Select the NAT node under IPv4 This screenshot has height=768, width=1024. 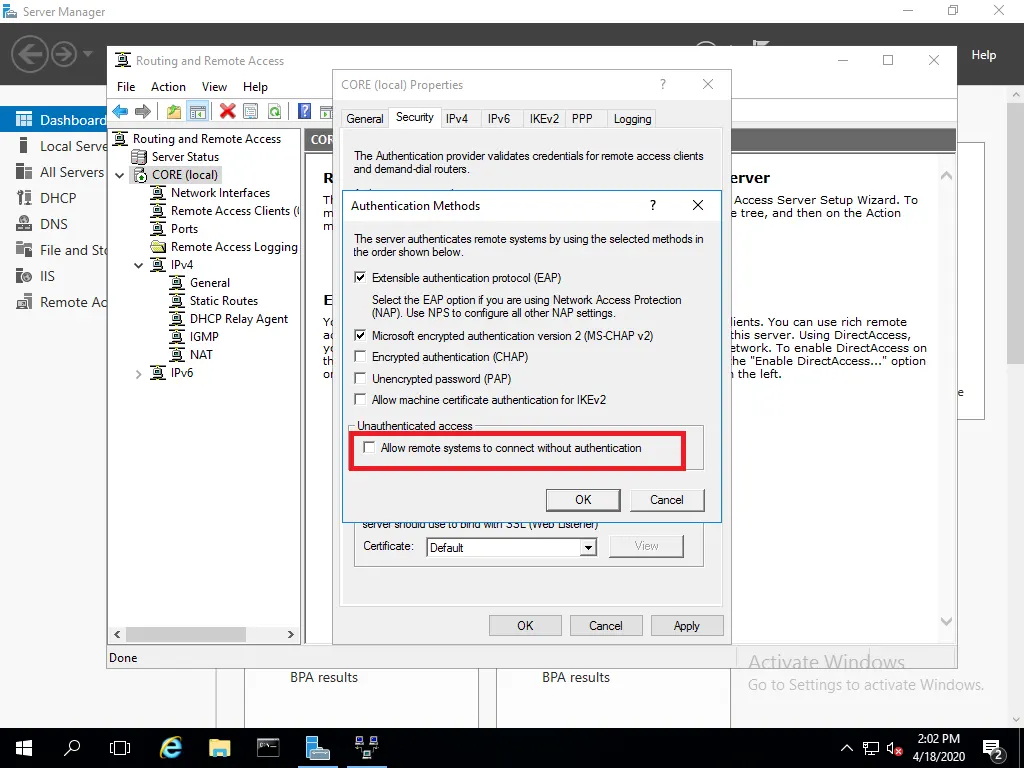pos(201,355)
